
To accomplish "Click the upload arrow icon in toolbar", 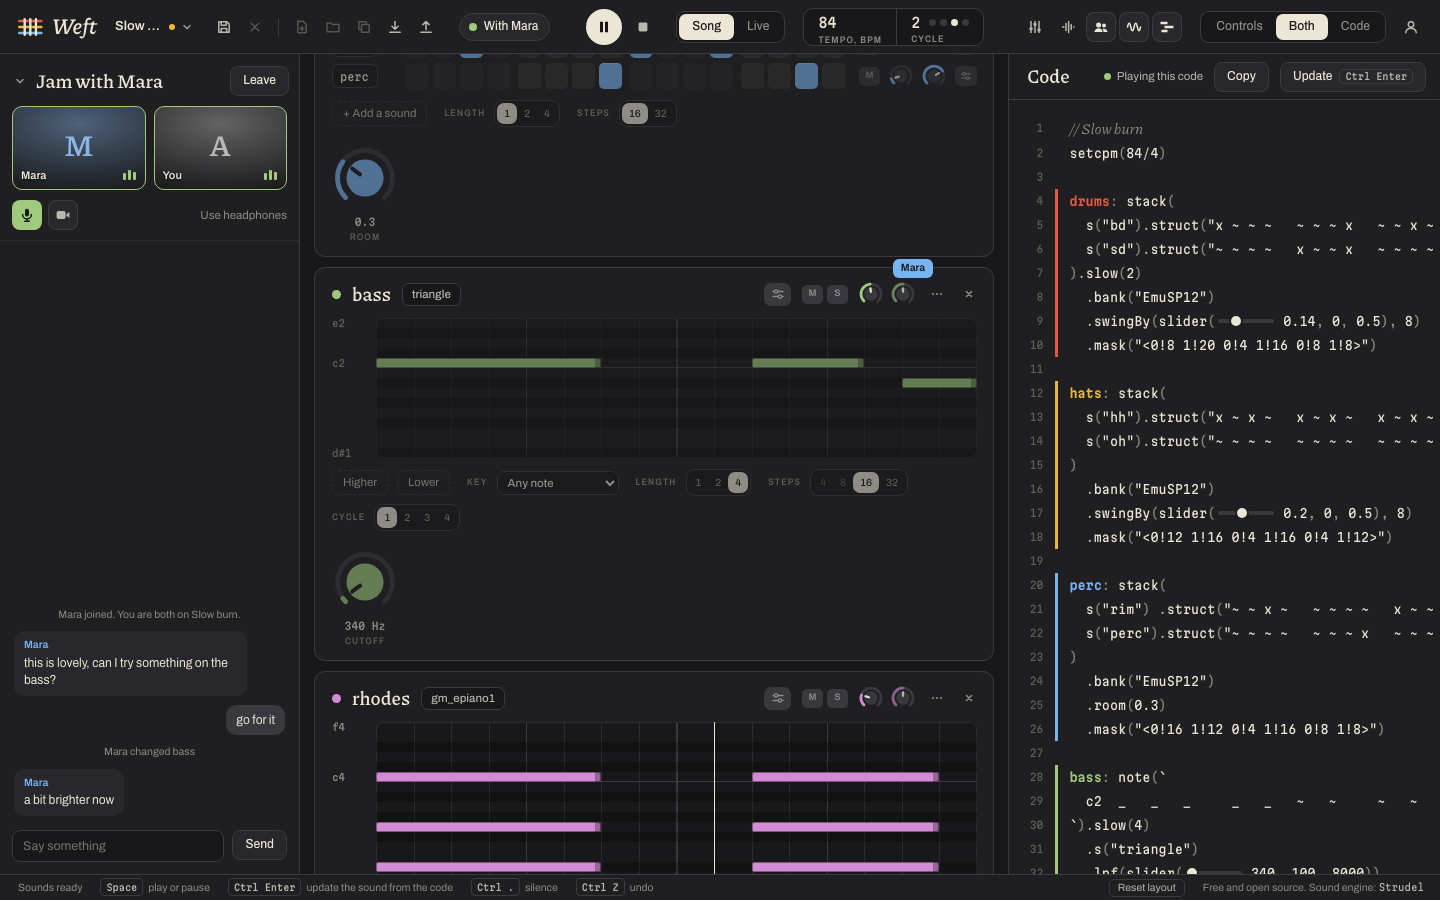I will [x=426, y=27].
